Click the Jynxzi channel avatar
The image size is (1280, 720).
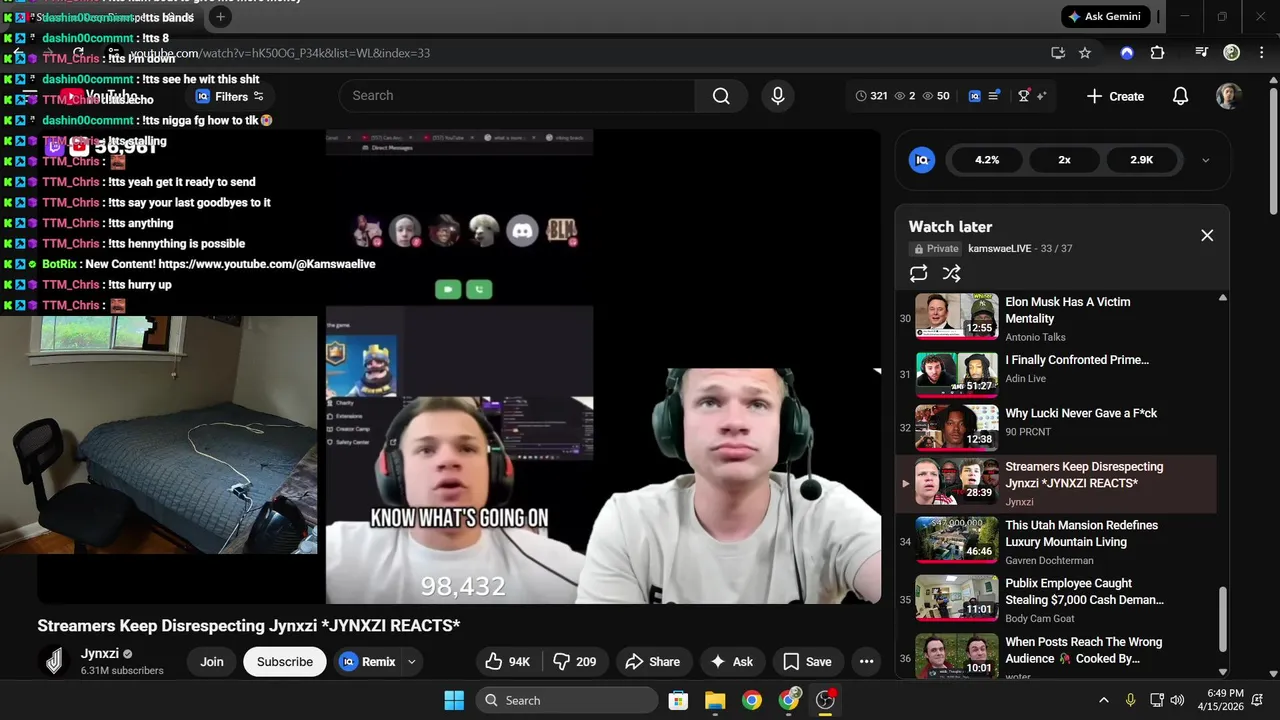tap(55, 662)
